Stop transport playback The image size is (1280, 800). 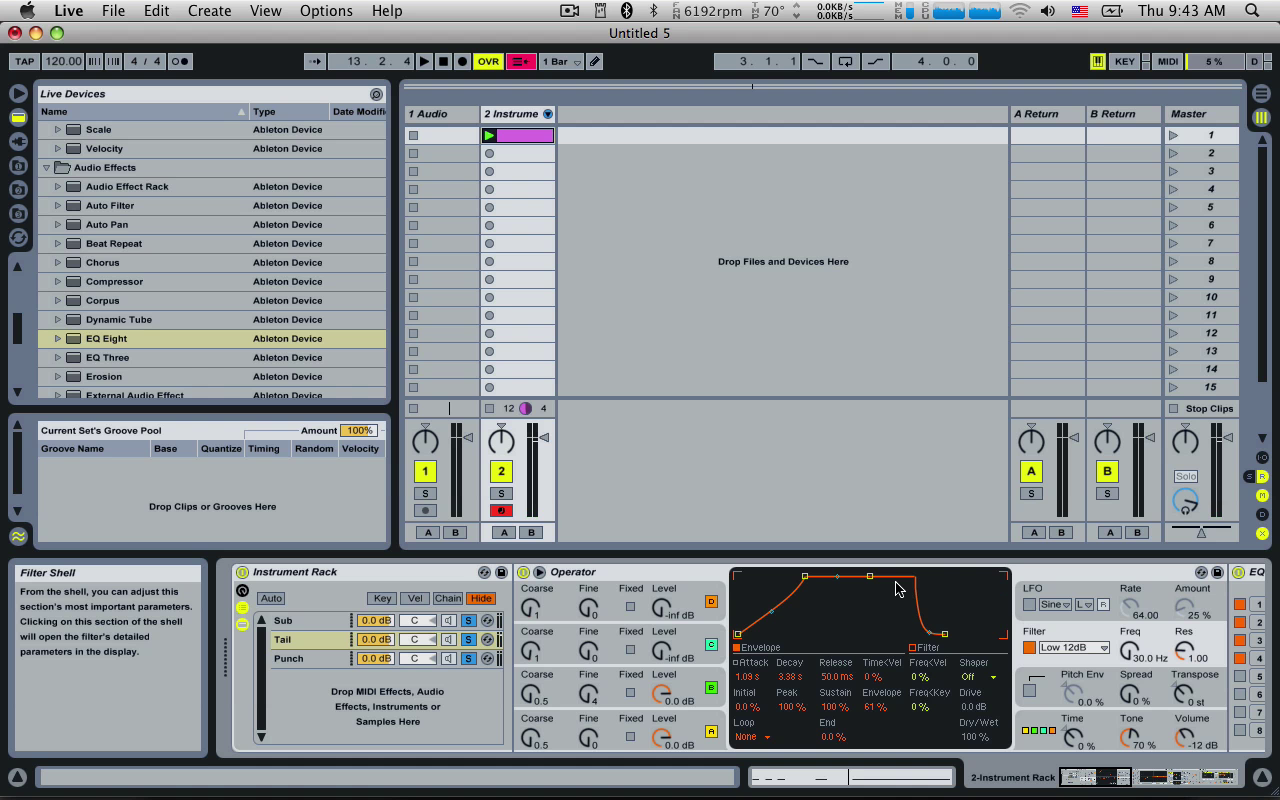443,61
